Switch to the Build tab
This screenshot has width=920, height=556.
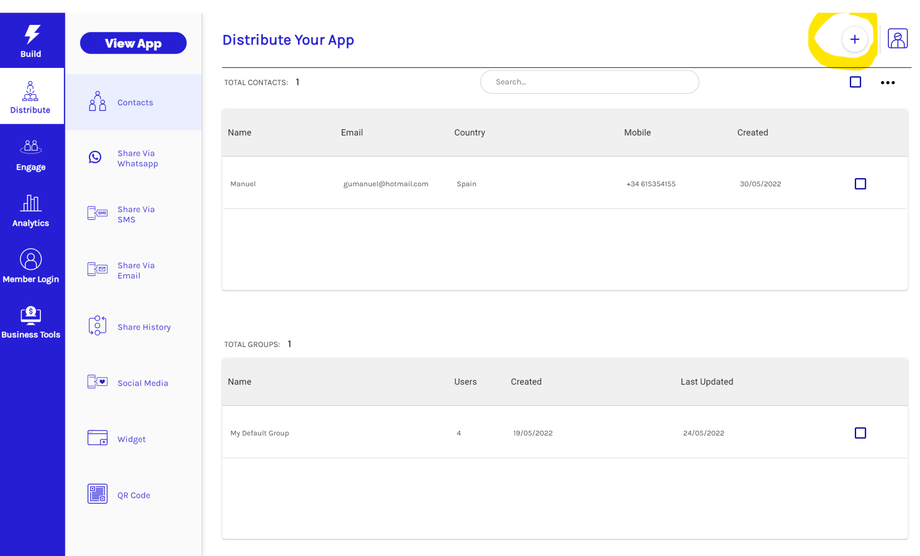[31, 41]
